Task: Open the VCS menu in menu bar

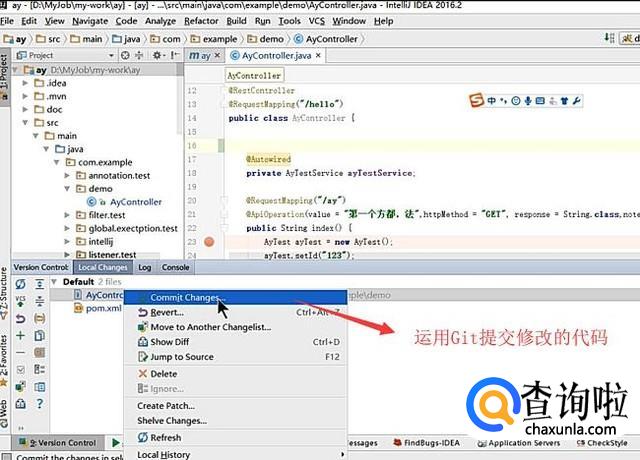Action: click(x=316, y=21)
